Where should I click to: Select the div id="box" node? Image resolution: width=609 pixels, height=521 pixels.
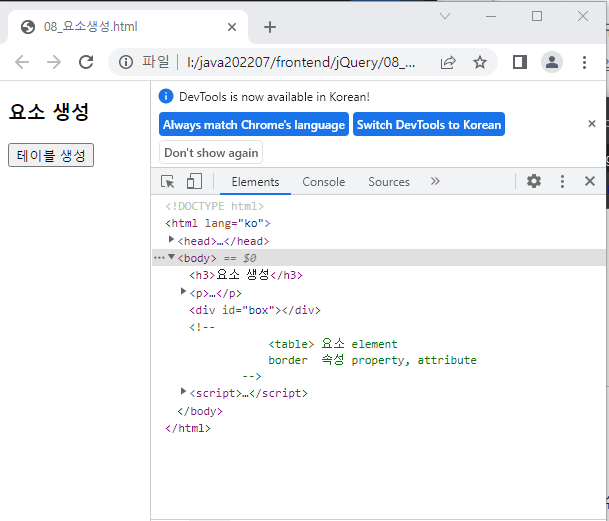point(255,310)
